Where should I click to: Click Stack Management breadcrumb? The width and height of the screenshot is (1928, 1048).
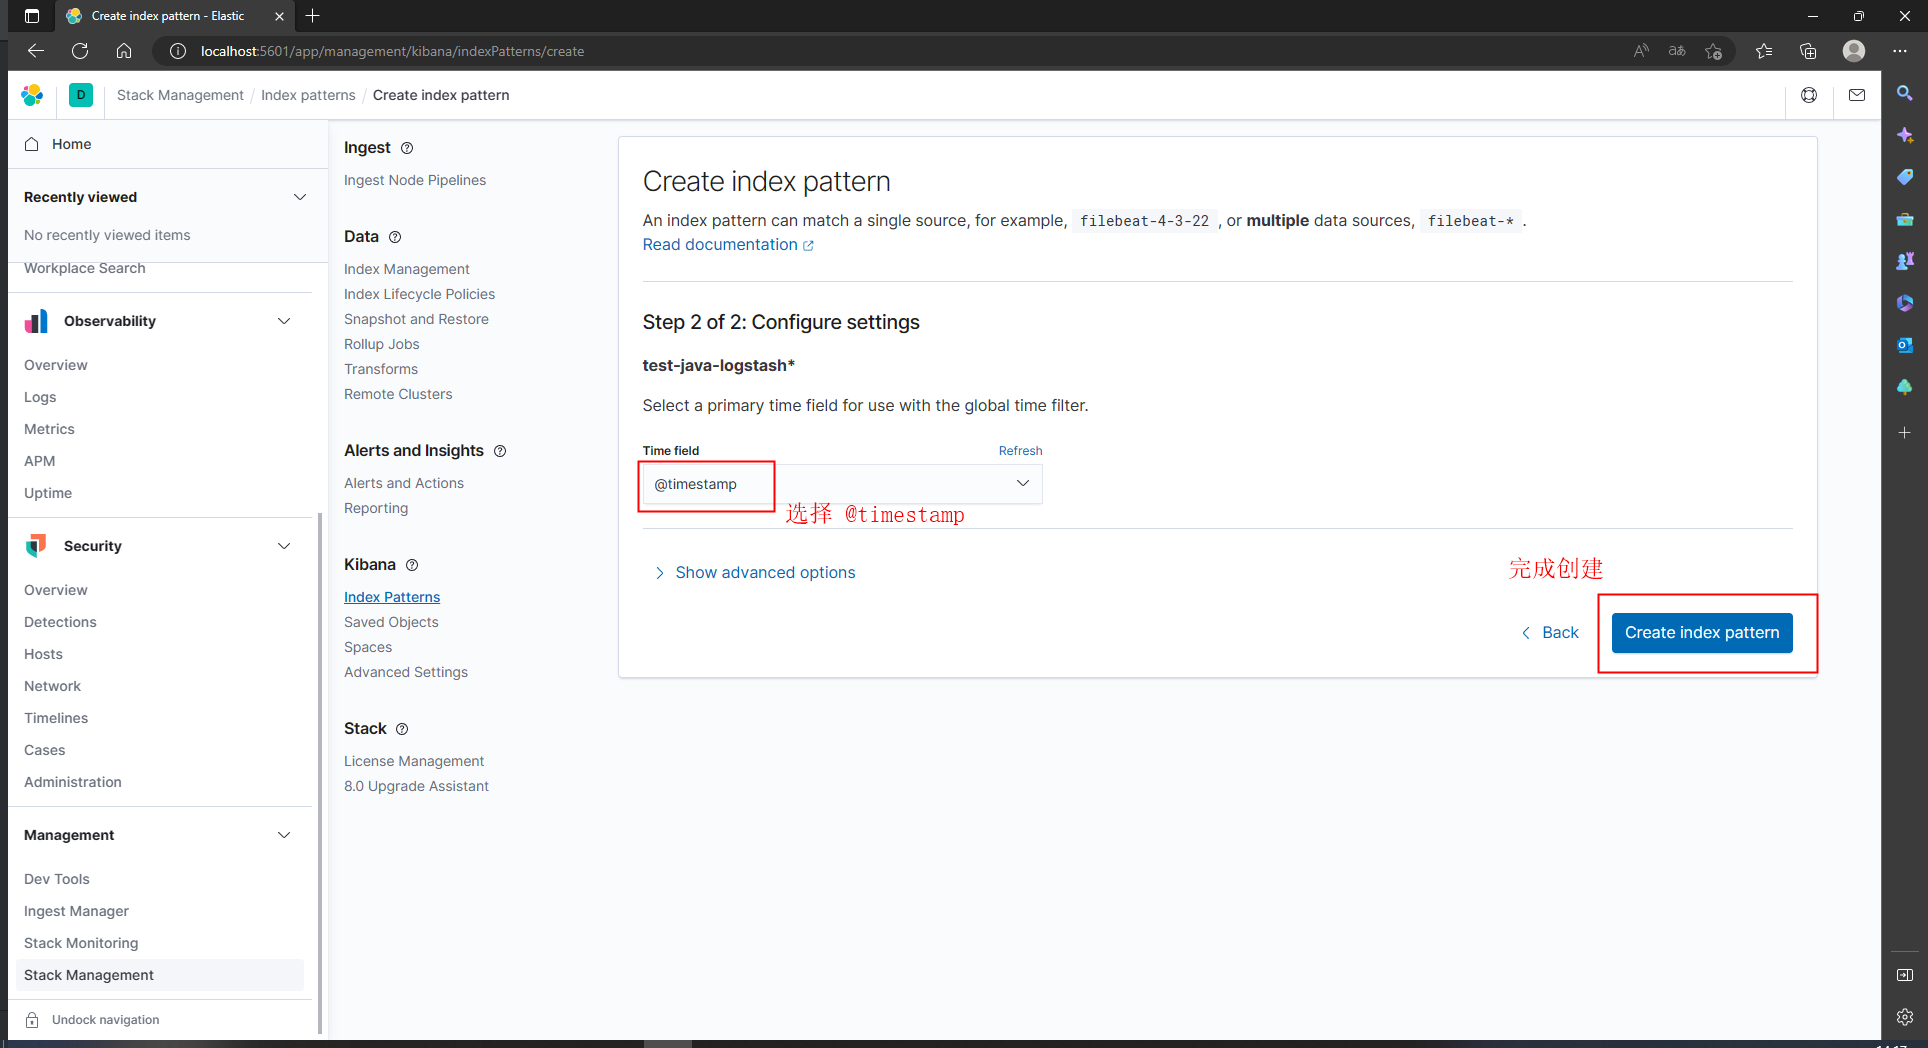[180, 95]
